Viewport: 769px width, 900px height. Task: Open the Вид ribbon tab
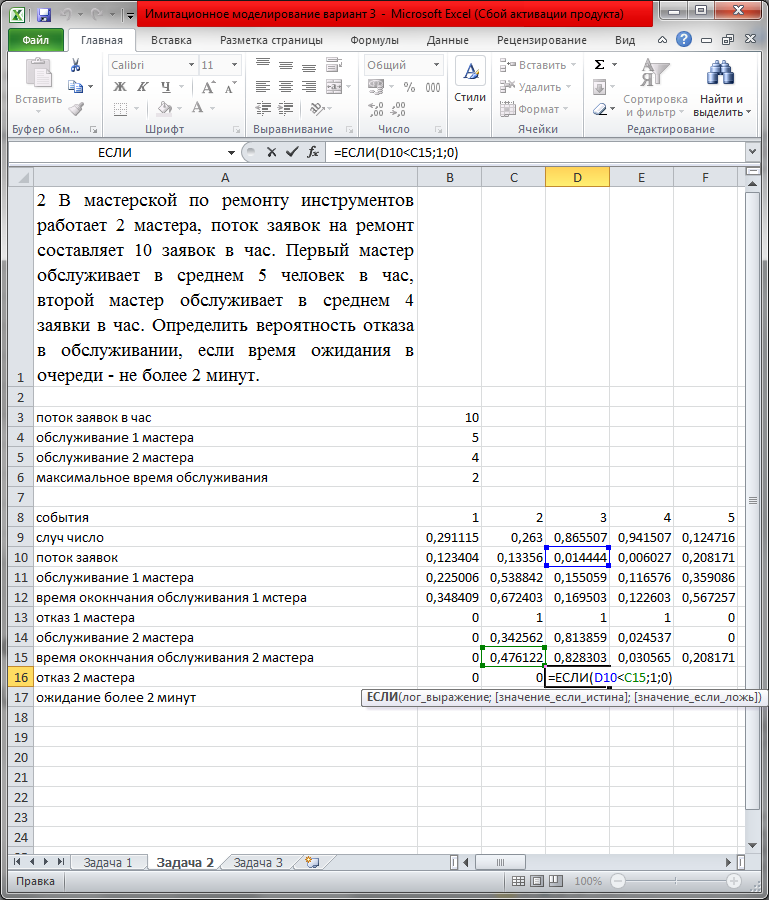[x=625, y=40]
